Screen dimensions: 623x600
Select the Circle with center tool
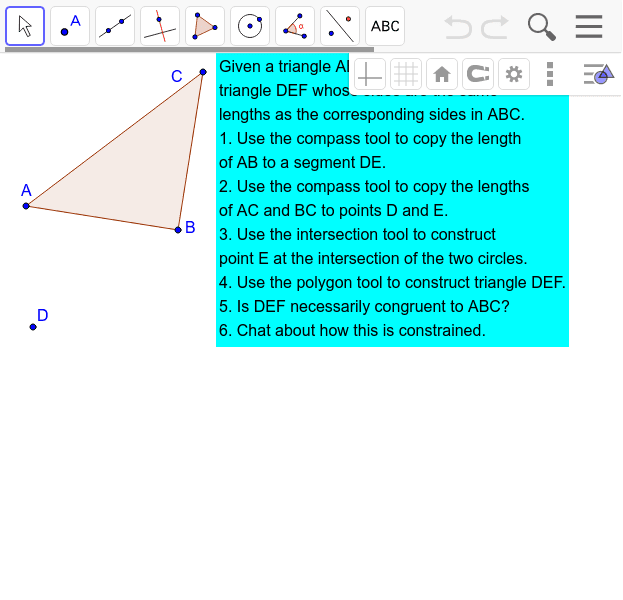[250, 26]
